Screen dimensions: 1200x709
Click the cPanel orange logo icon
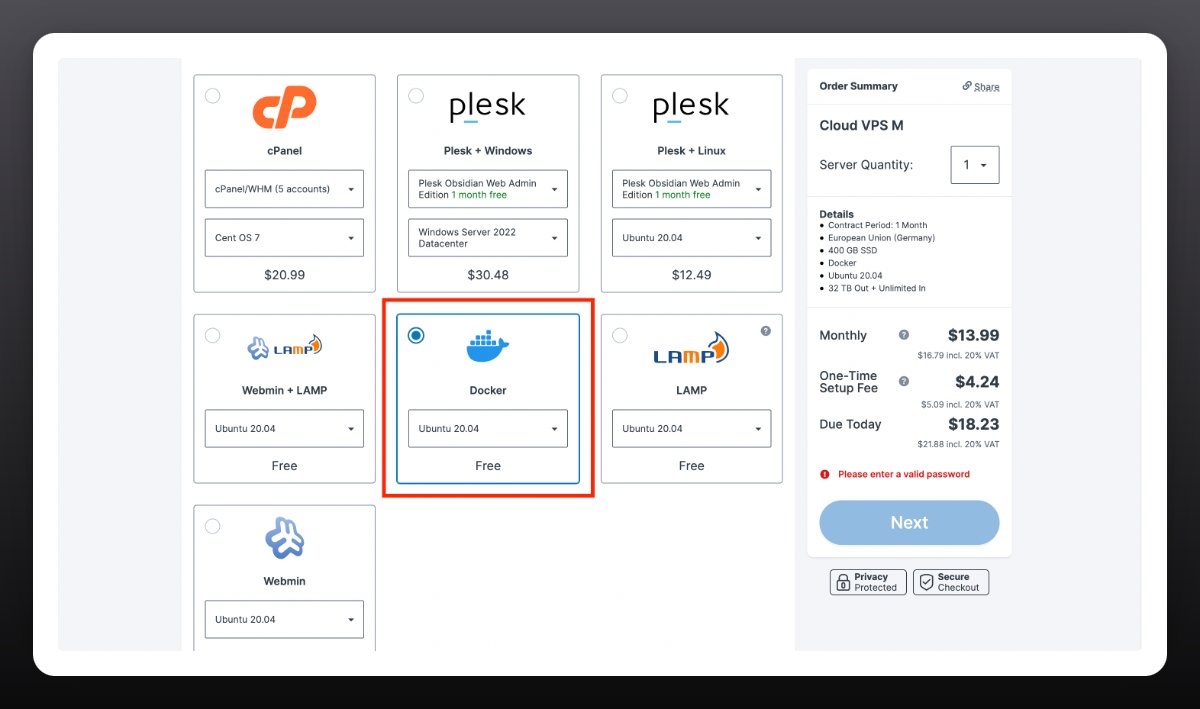tap(284, 107)
